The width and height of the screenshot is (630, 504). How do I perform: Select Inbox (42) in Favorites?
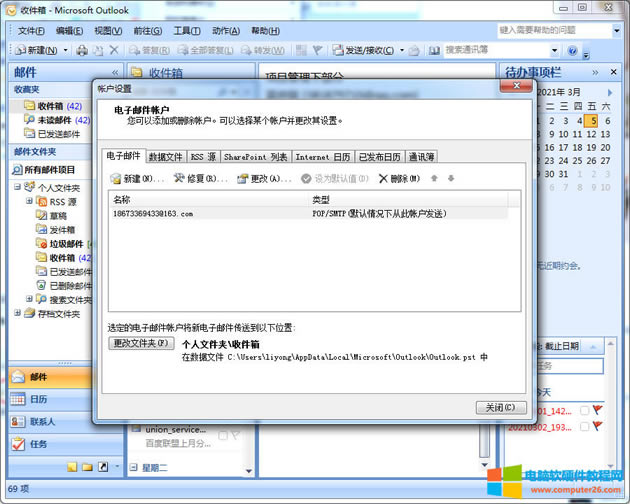pos(53,106)
